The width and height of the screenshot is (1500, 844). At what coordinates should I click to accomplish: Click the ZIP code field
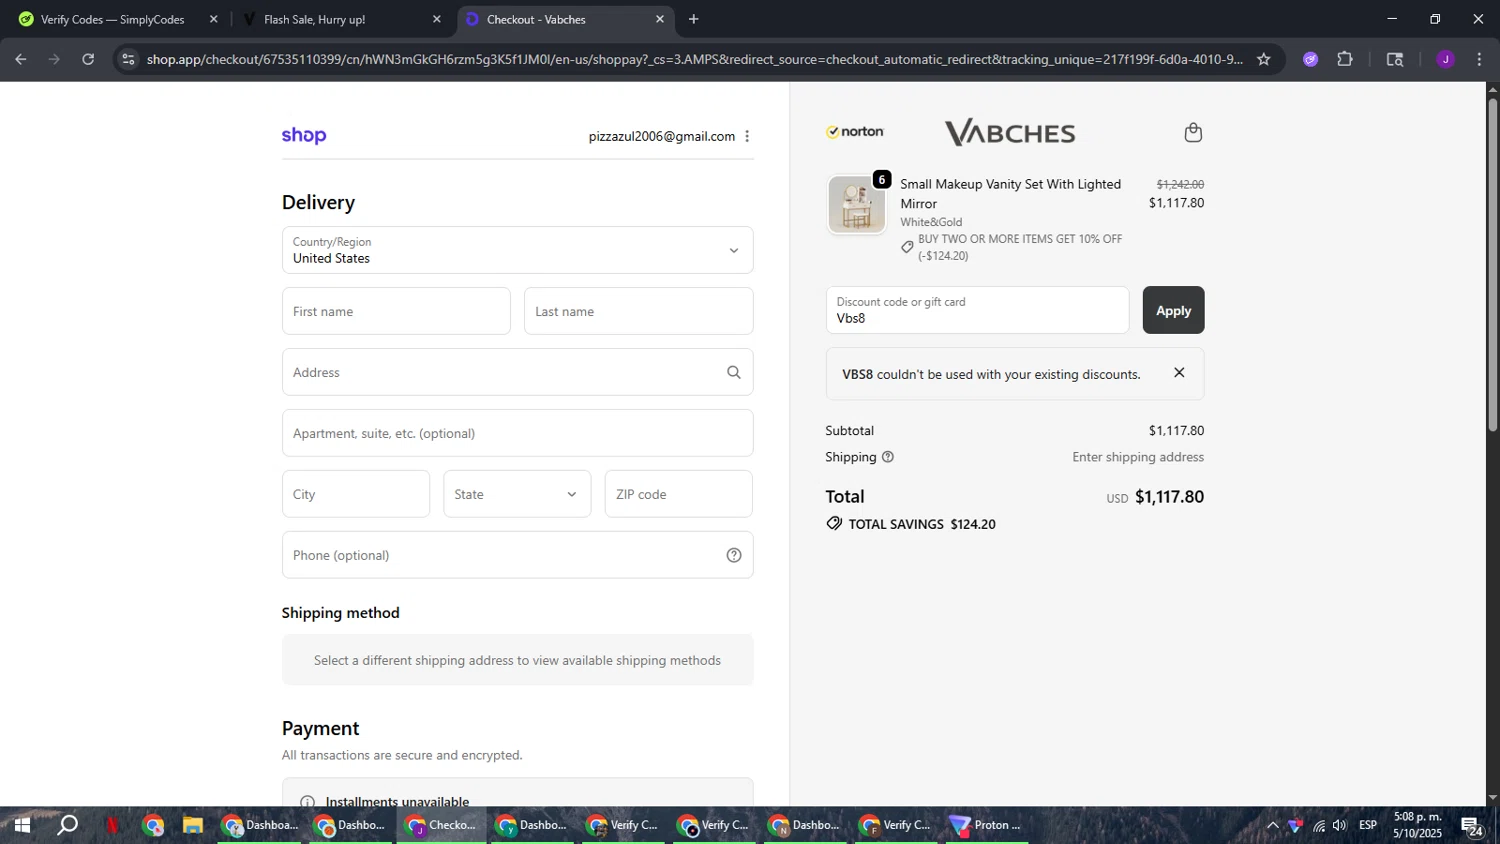[679, 494]
